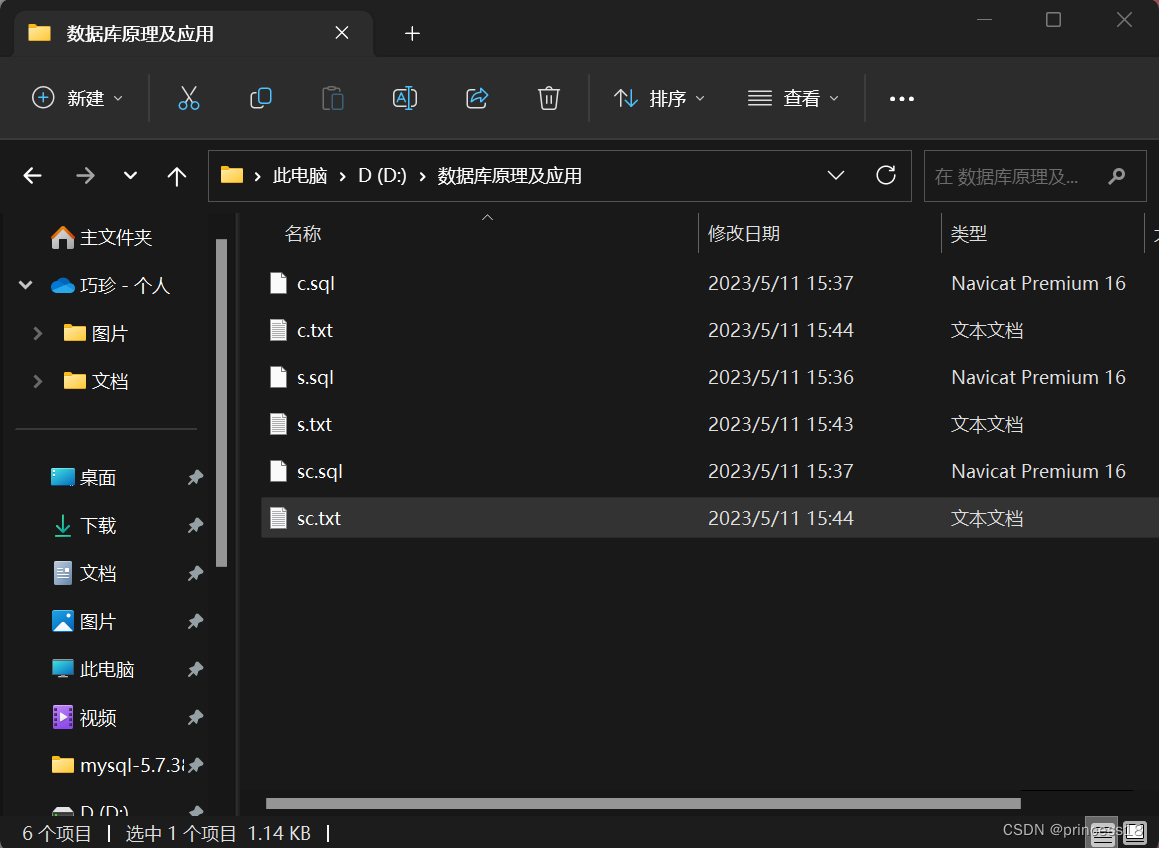Copy sc.txt with the copy icon
This screenshot has width=1159, height=848.
point(260,98)
